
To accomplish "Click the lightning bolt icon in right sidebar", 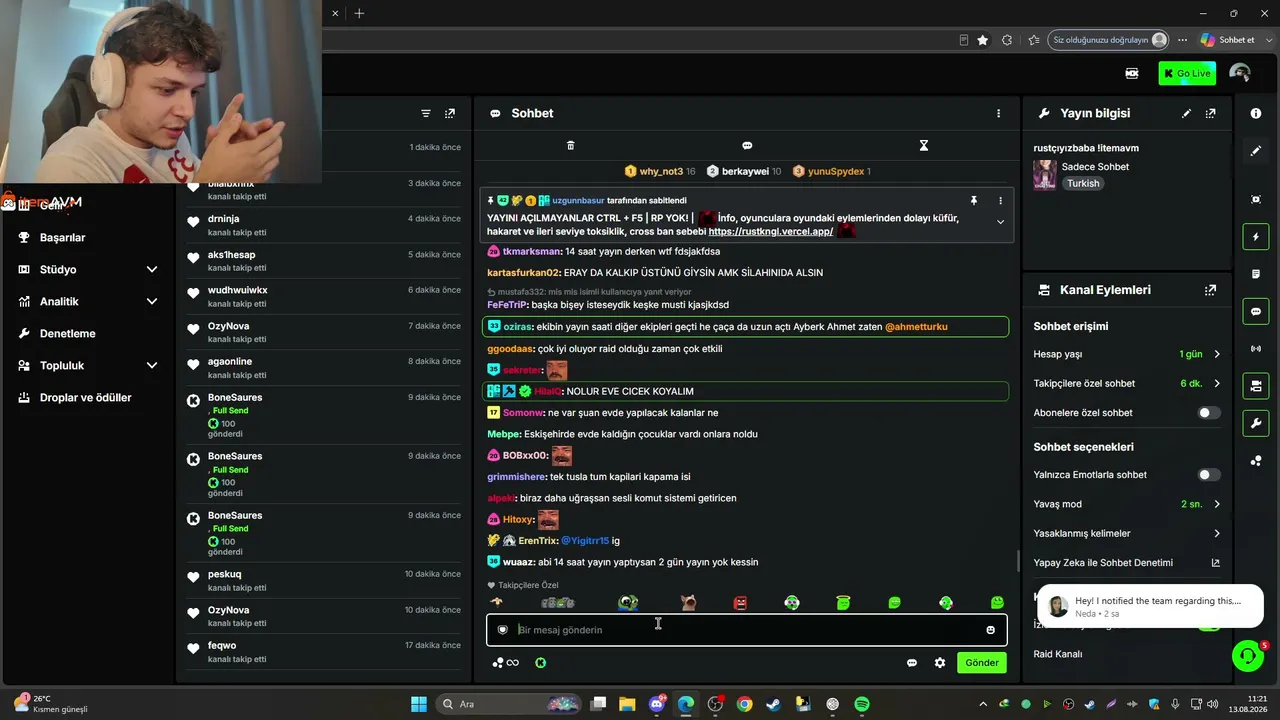I will coord(1256,237).
